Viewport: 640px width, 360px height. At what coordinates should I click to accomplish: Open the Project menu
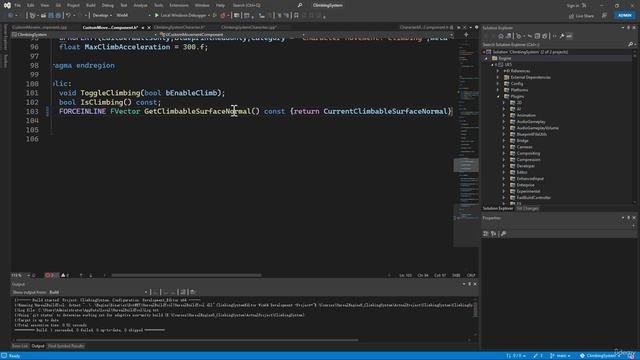73,5
